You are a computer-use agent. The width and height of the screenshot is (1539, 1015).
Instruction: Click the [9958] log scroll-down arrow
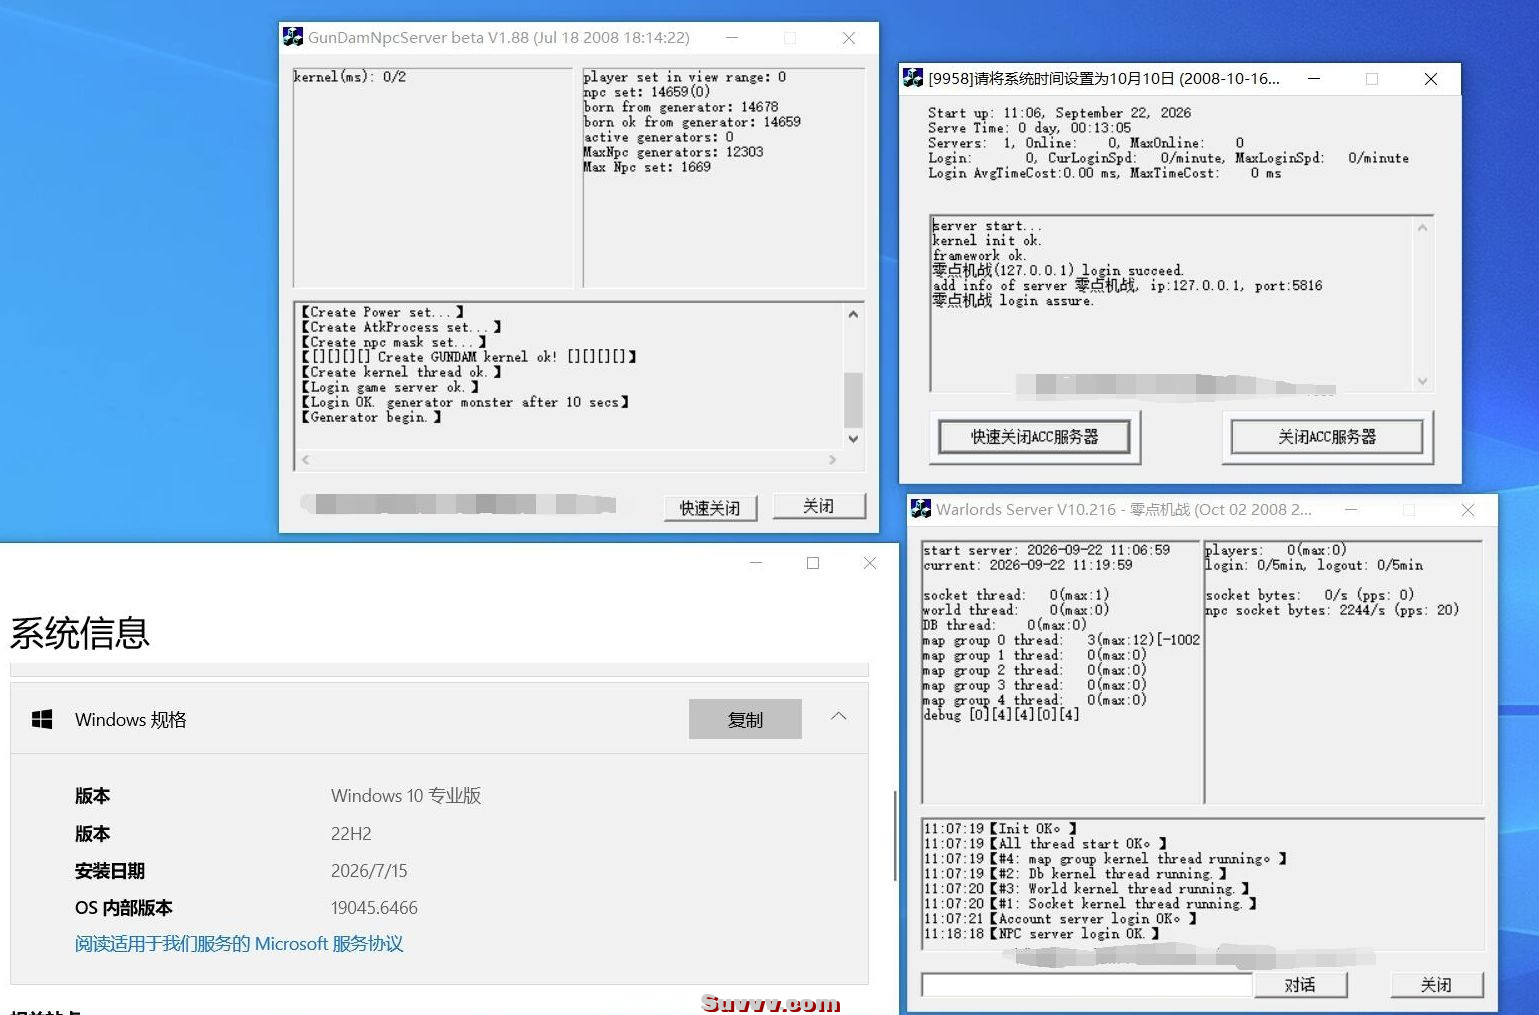tap(1422, 381)
